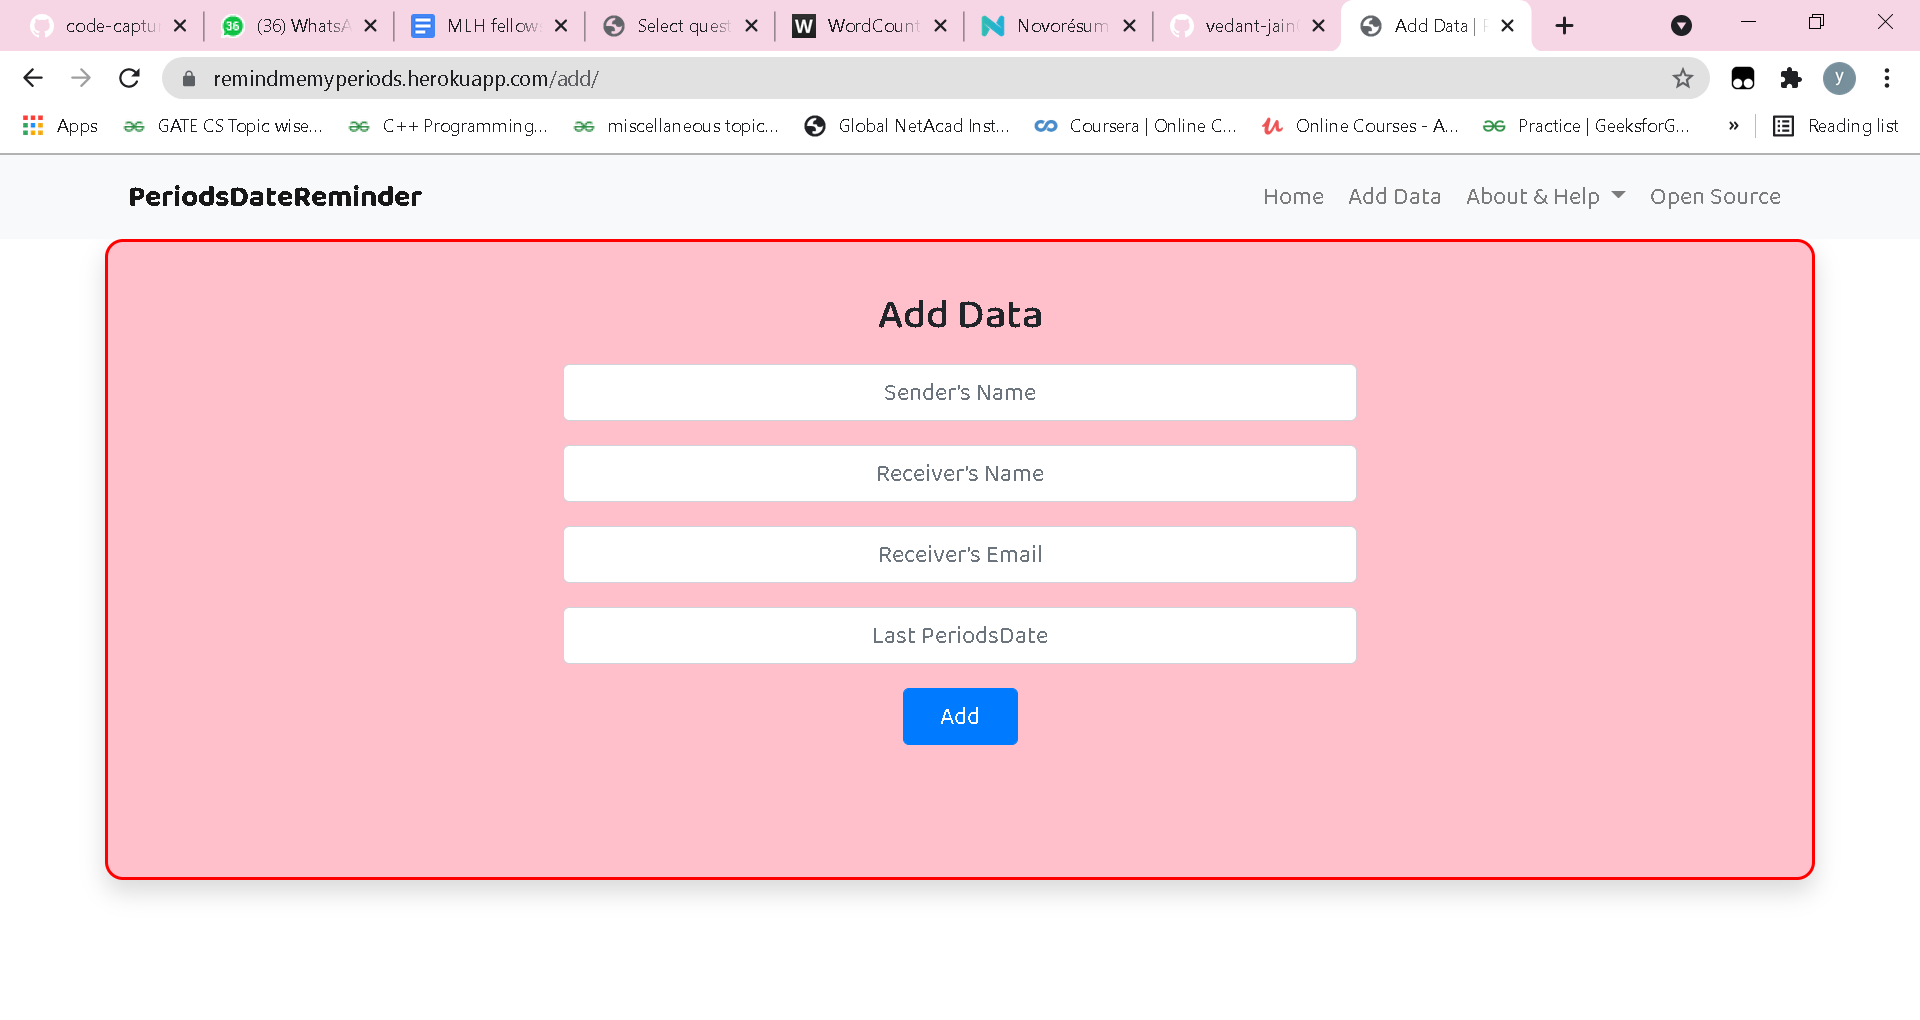Focus the Receiver's Name field
The image size is (1920, 1020).
960,474
